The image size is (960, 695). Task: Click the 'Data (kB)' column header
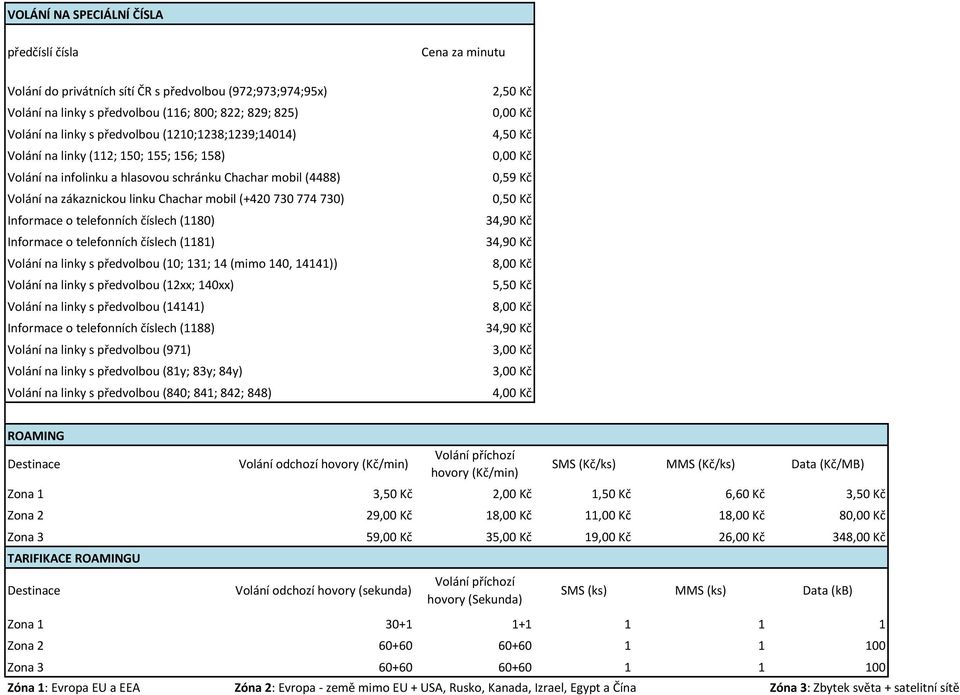827,591
